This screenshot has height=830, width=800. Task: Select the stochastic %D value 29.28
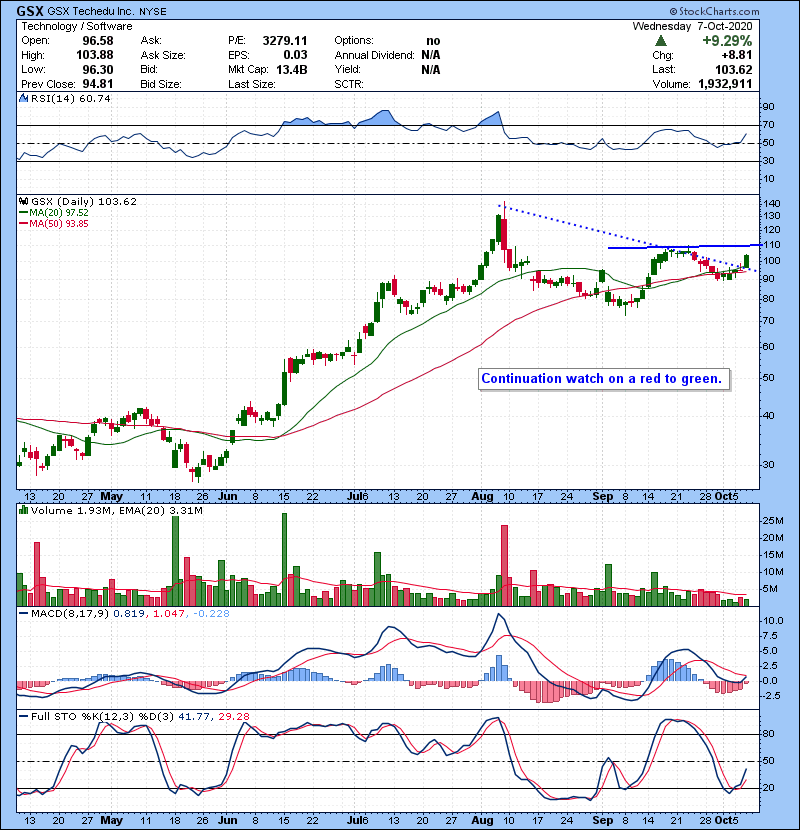(233, 716)
